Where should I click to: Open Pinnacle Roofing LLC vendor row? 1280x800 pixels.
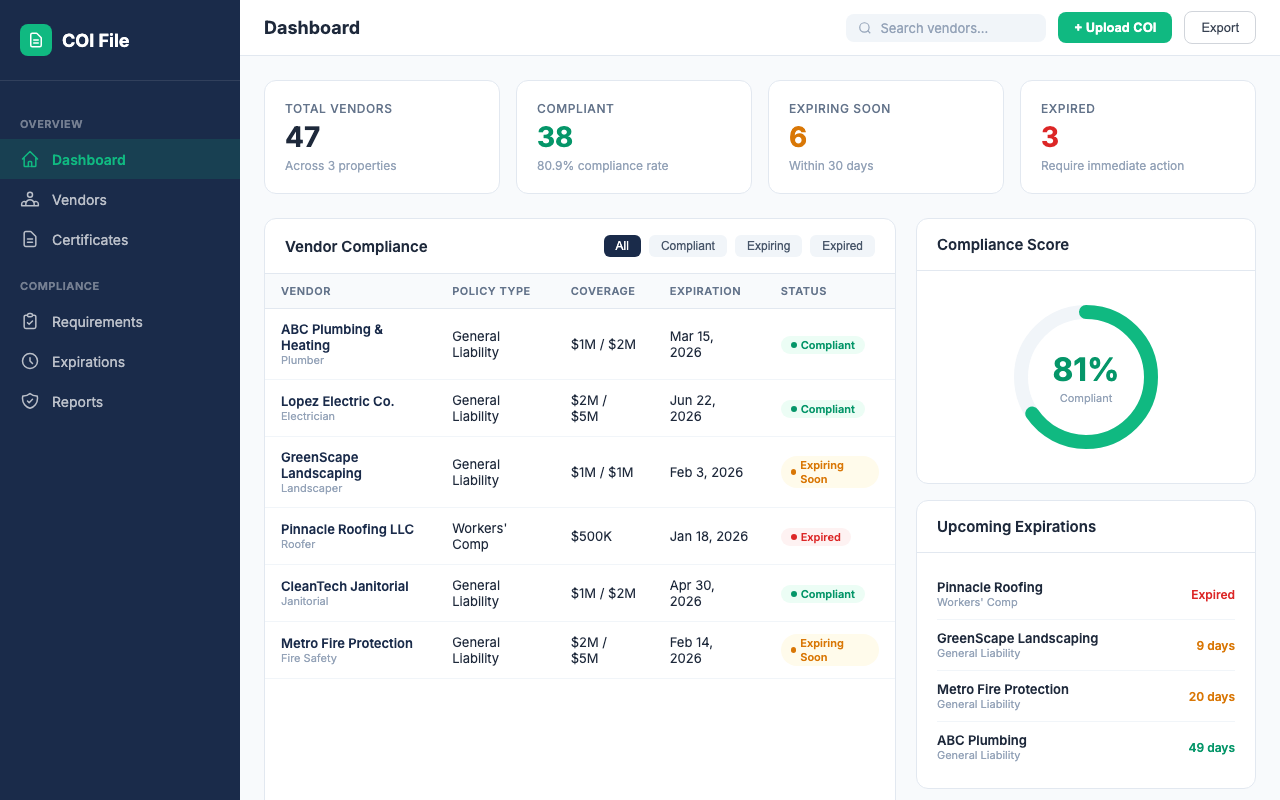click(x=580, y=536)
